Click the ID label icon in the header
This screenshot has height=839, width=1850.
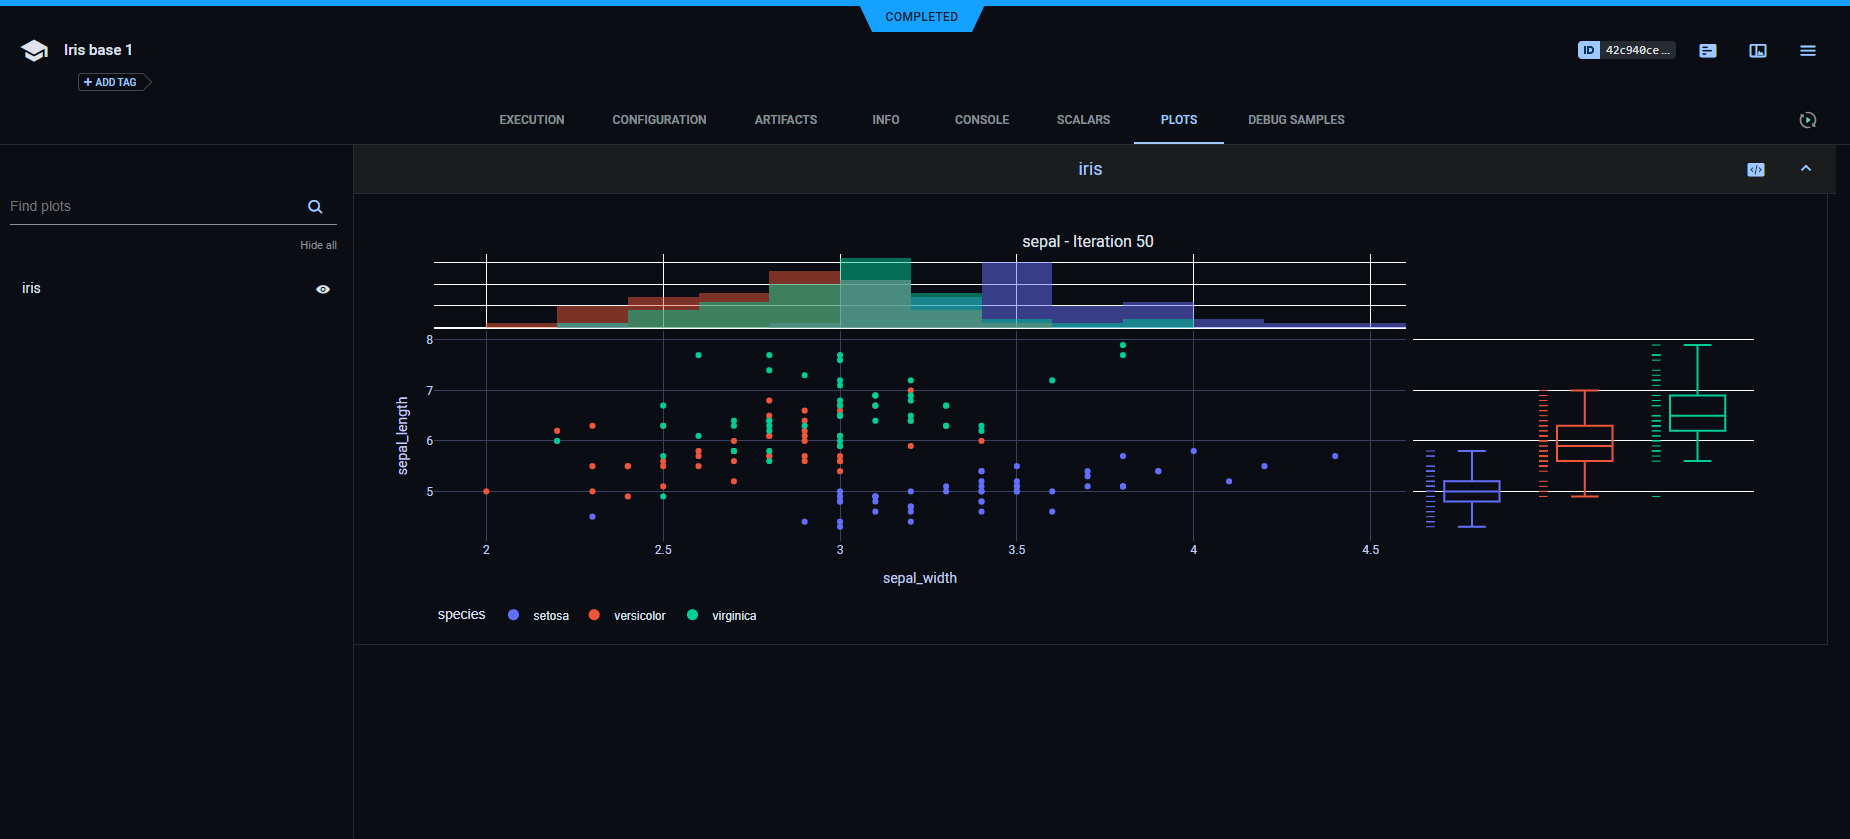click(1588, 50)
